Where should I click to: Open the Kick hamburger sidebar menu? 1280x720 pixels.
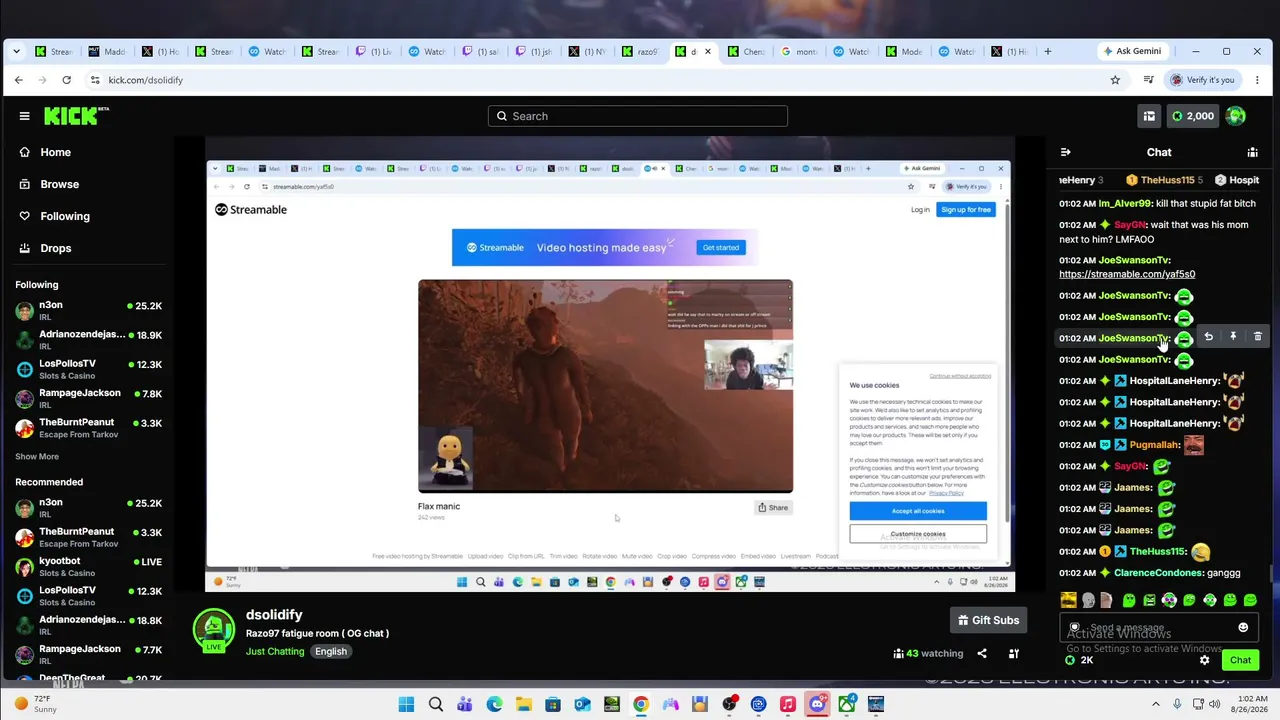click(24, 116)
